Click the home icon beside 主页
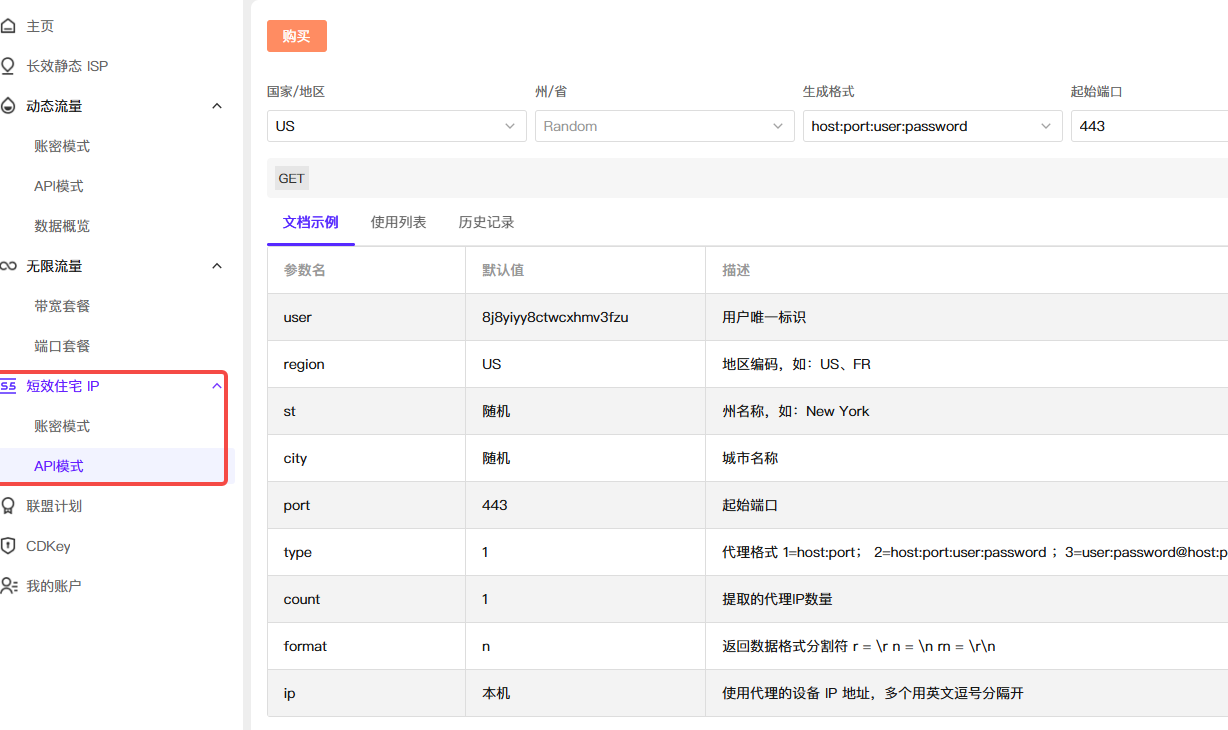Screen dimensions: 1228x730 point(9,26)
